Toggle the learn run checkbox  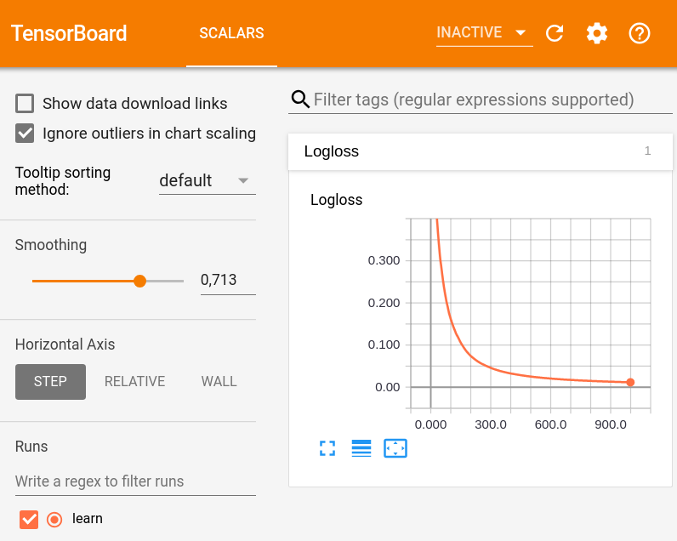tap(29, 519)
